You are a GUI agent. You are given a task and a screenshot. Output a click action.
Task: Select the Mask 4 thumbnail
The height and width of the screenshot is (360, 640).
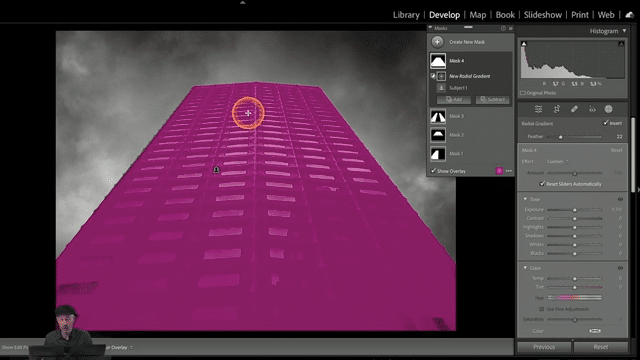point(438,61)
